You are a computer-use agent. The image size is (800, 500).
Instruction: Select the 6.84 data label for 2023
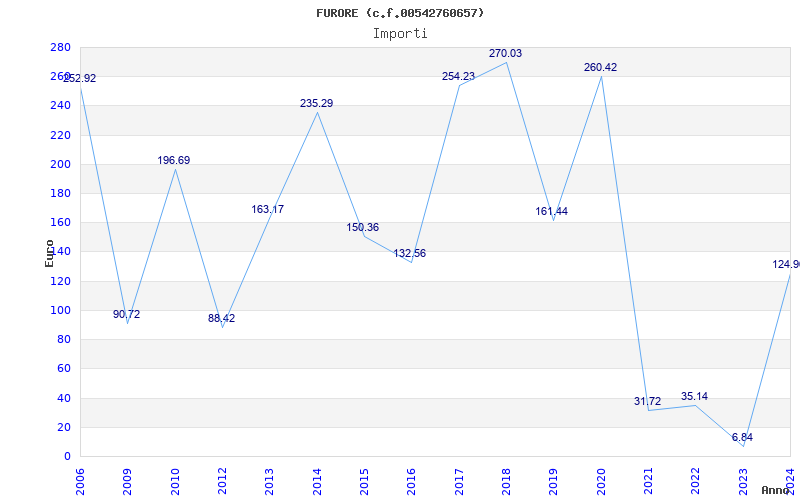tap(742, 437)
